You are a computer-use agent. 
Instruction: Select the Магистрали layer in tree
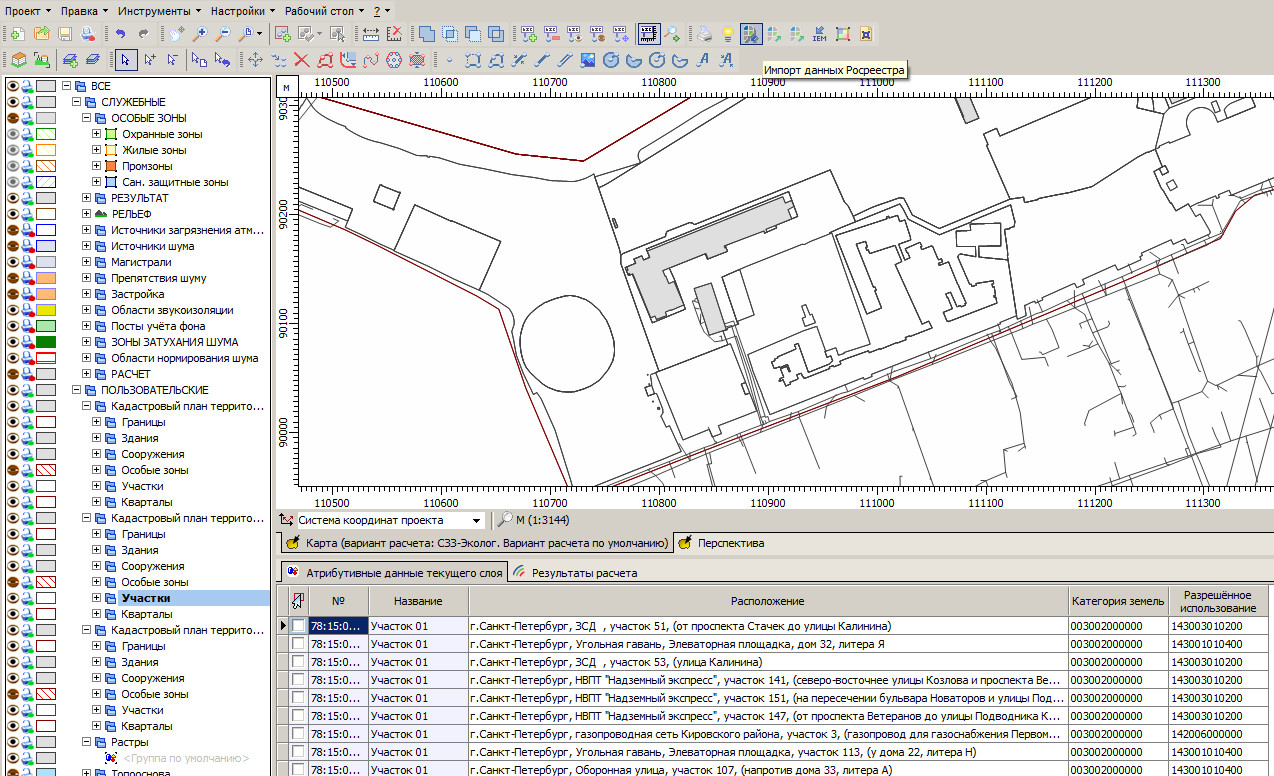141,262
